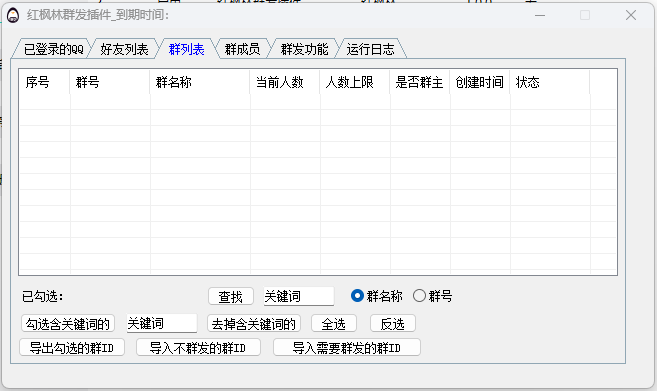Focus the keyword field next to 查找

[x=299, y=296]
